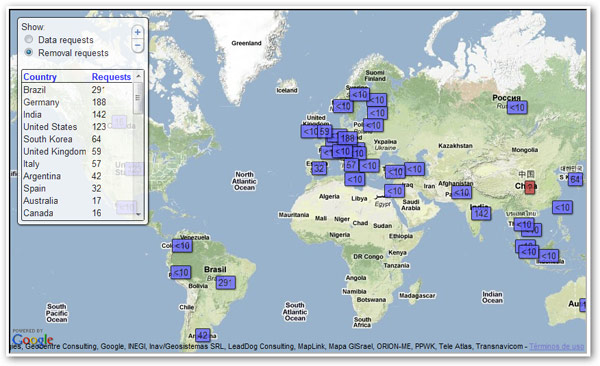Click the 142 marker on India
This screenshot has width=600, height=366.
(481, 214)
